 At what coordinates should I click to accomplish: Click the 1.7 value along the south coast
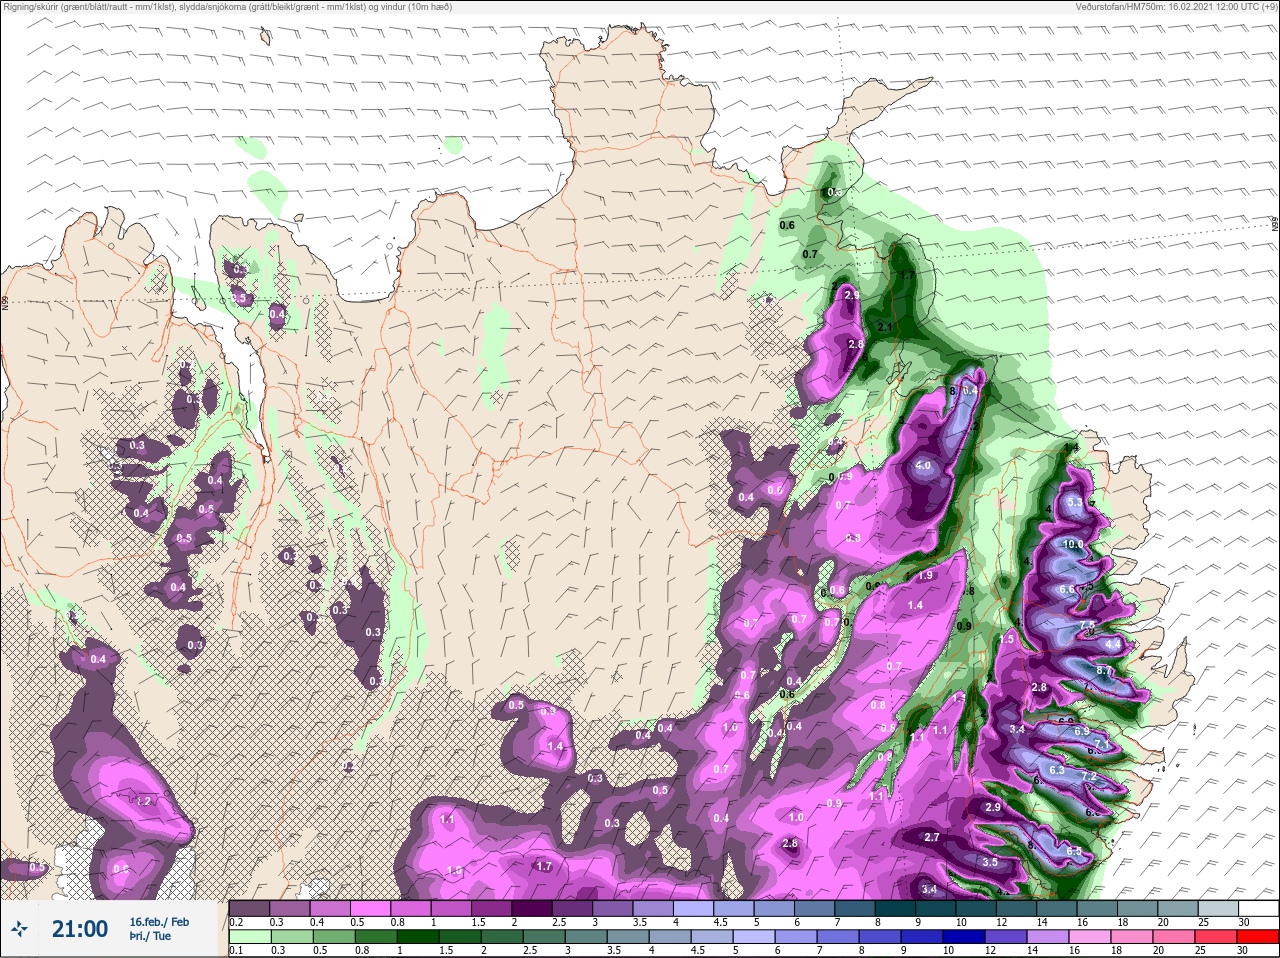tap(544, 866)
